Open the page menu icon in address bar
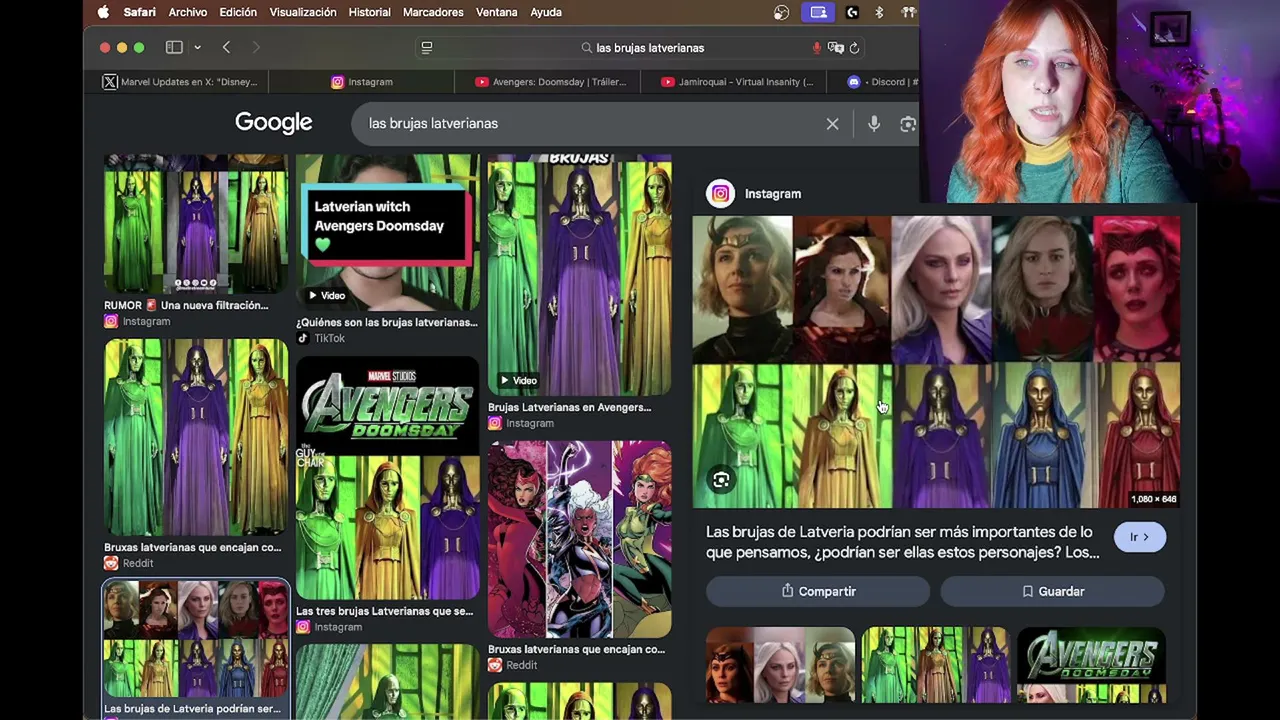Image resolution: width=1280 pixels, height=720 pixels. [427, 47]
